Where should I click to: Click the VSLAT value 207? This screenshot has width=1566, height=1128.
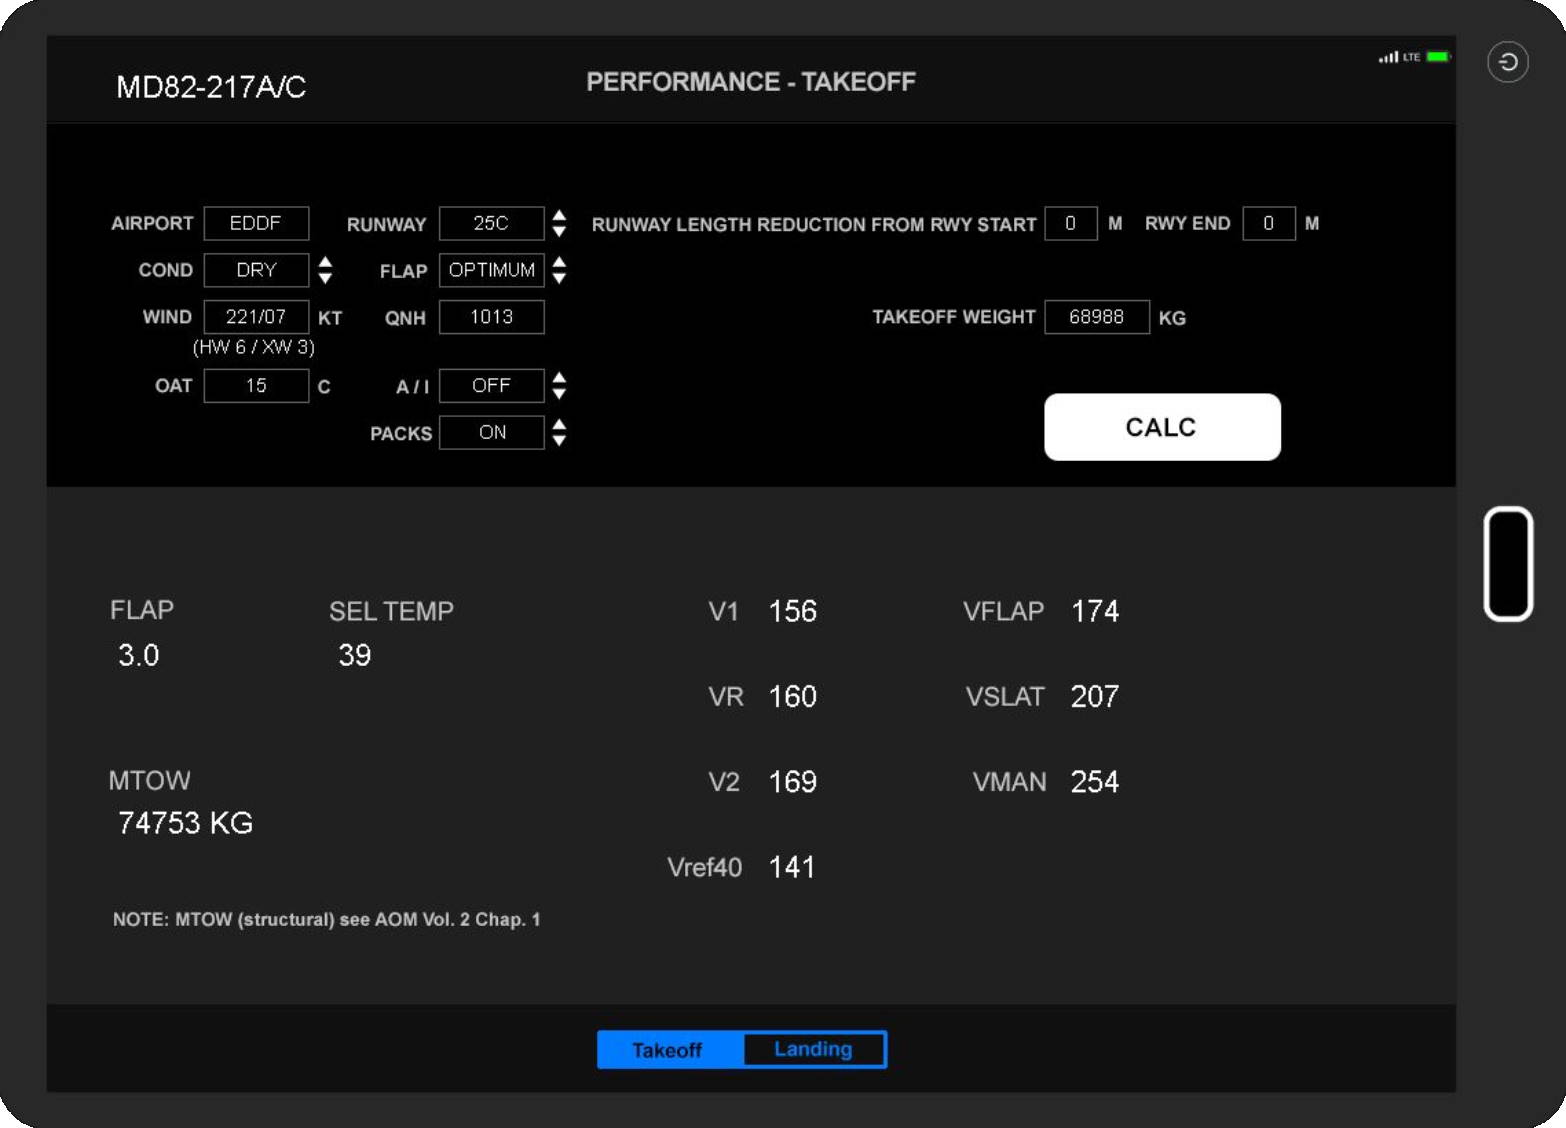point(1095,696)
